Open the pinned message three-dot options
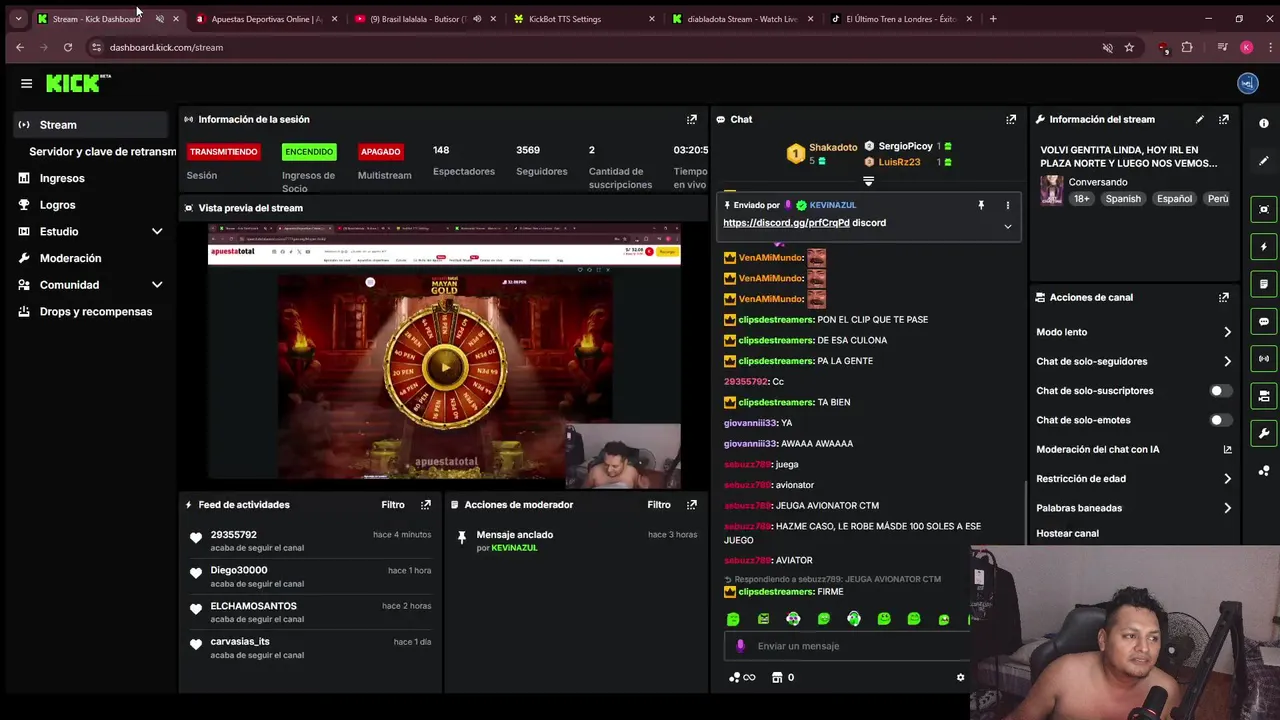Screen dimensions: 1280x720 [x=1007, y=205]
